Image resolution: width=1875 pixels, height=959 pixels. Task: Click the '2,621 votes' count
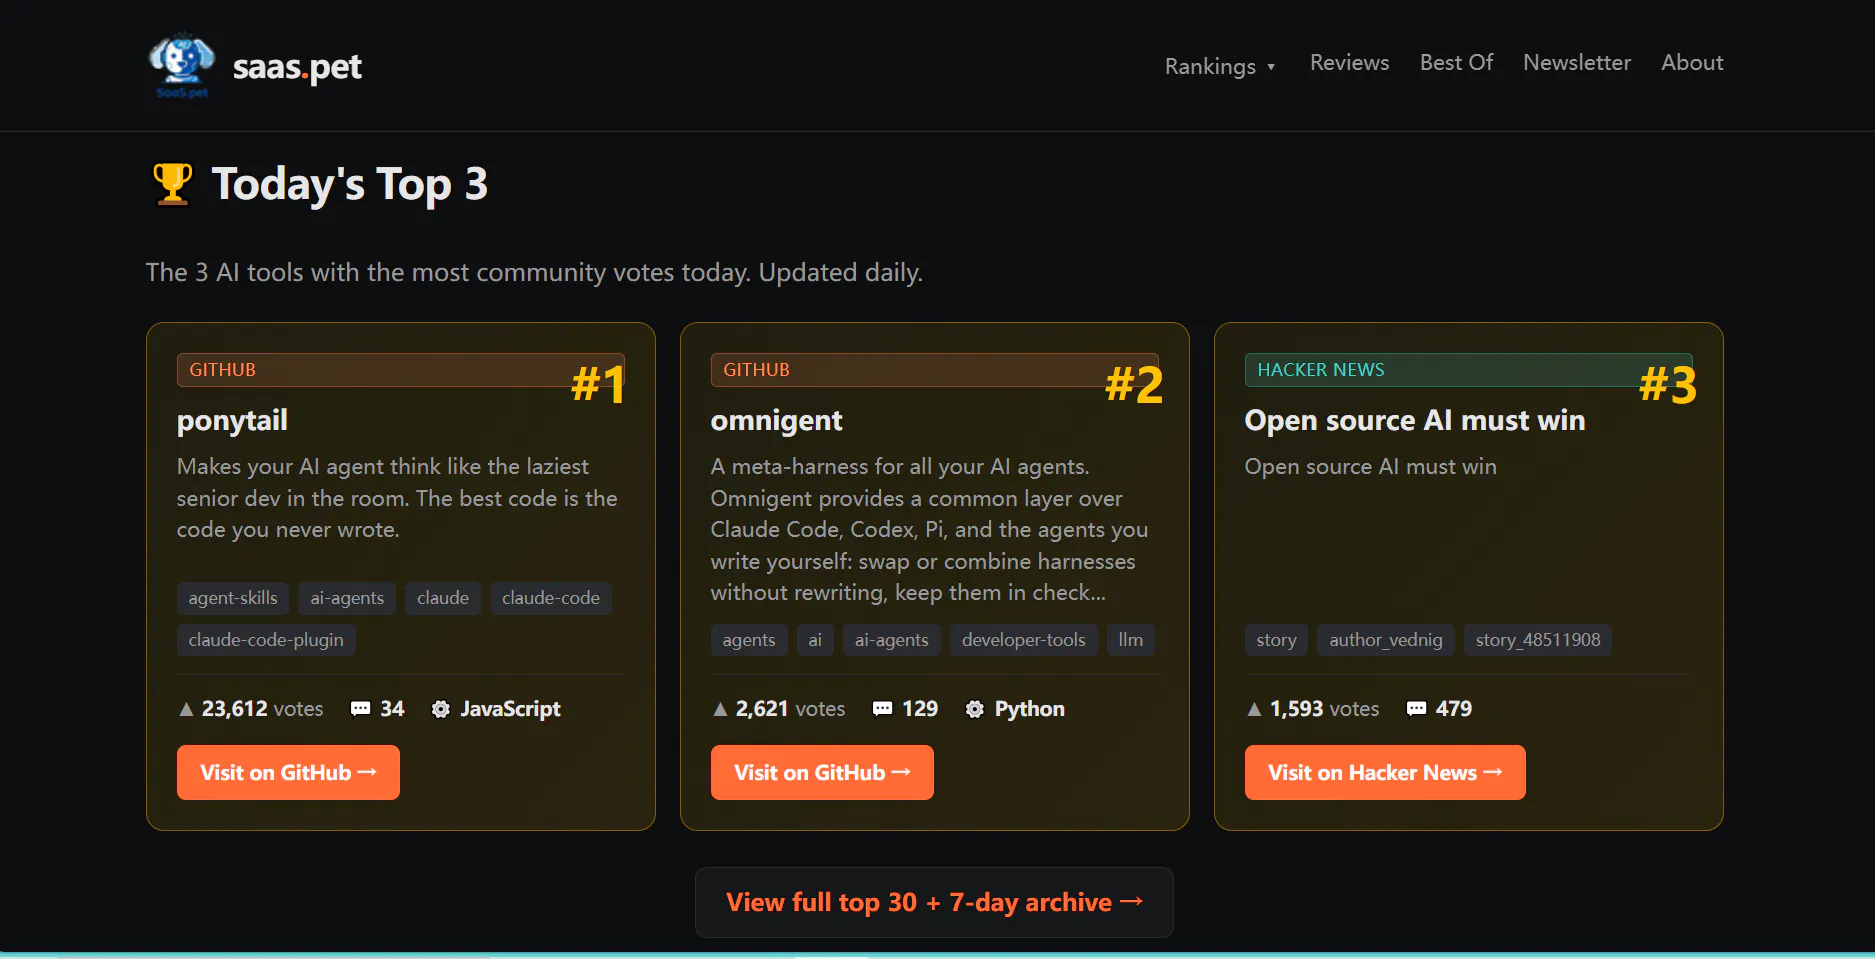tap(790, 709)
